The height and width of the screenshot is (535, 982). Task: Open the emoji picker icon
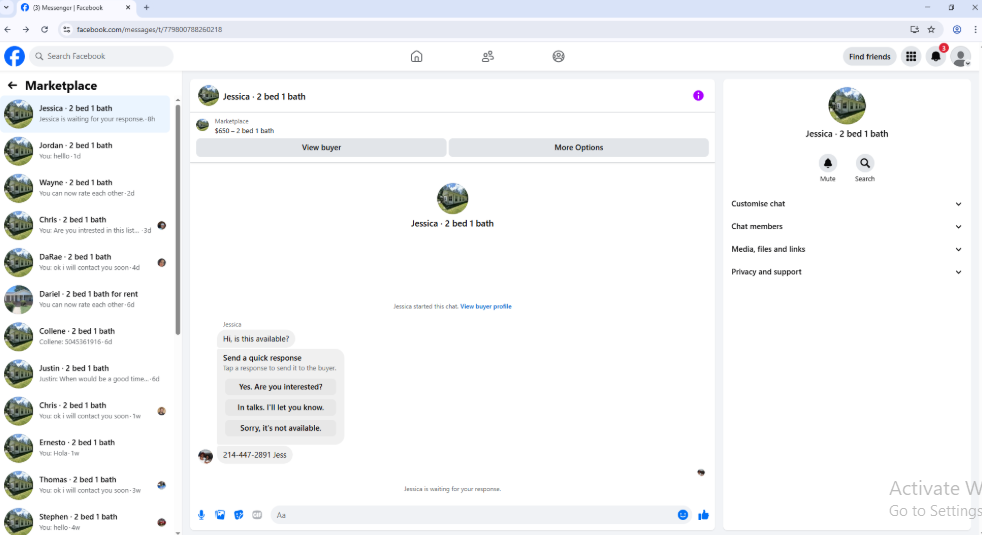[x=683, y=515]
